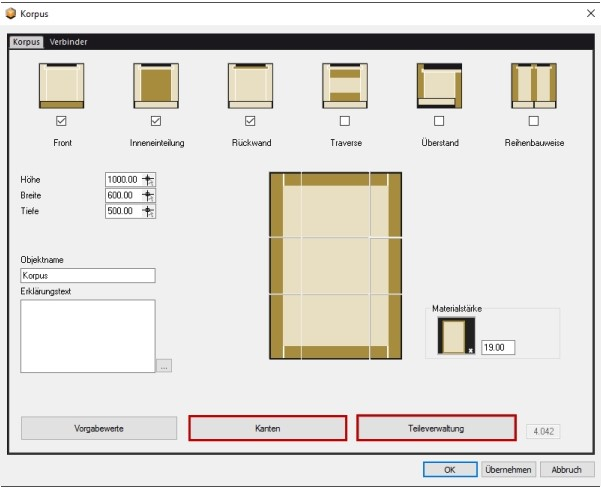Click the Objektname input field
This screenshot has height=488, width=601.
(87, 276)
